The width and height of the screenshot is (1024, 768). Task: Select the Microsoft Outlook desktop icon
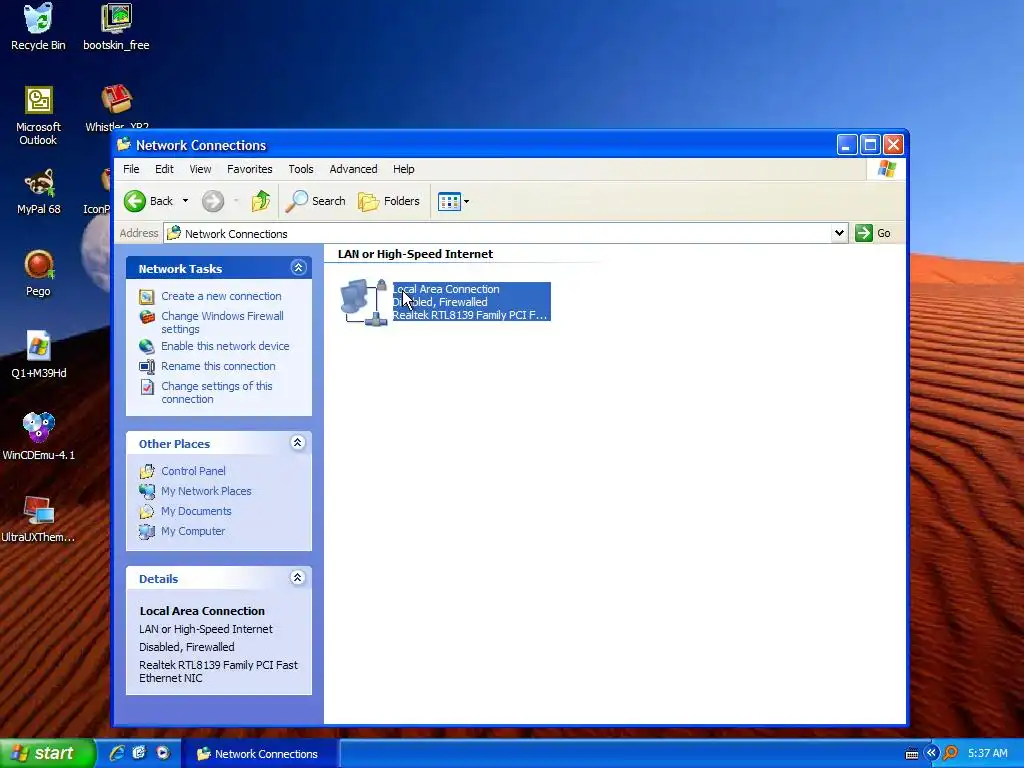click(38, 116)
